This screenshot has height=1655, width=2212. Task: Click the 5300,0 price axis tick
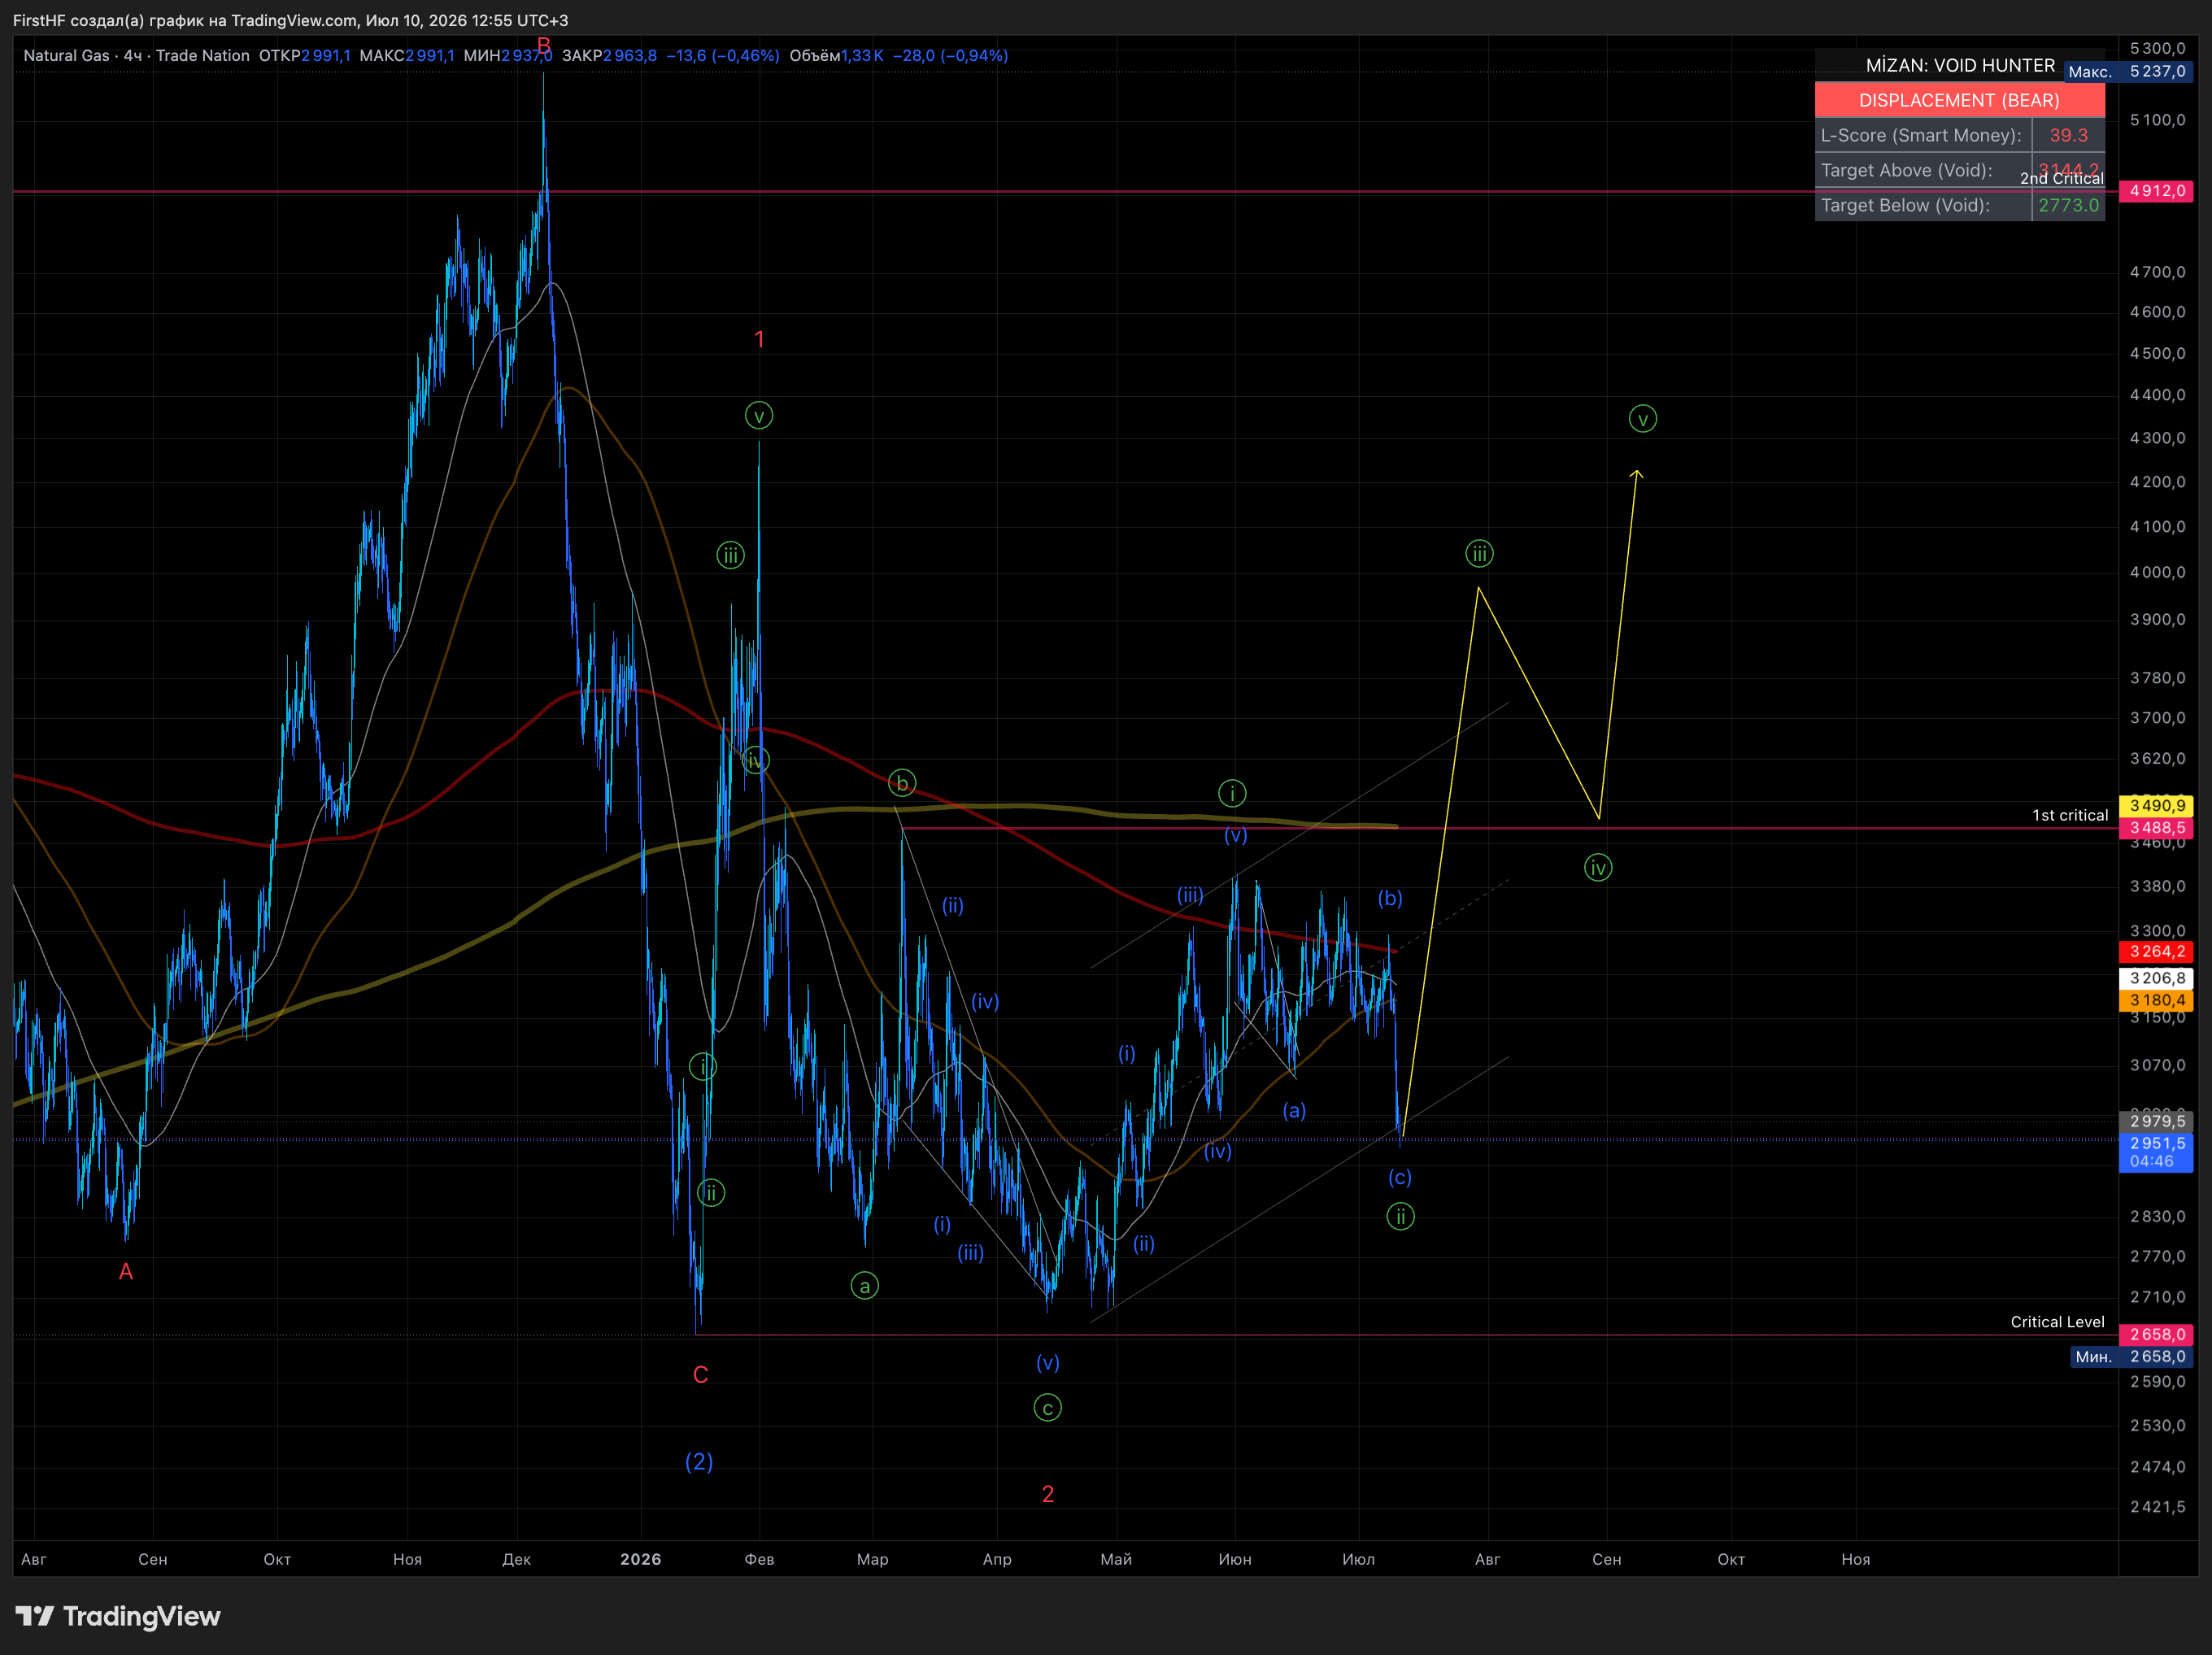(2157, 48)
